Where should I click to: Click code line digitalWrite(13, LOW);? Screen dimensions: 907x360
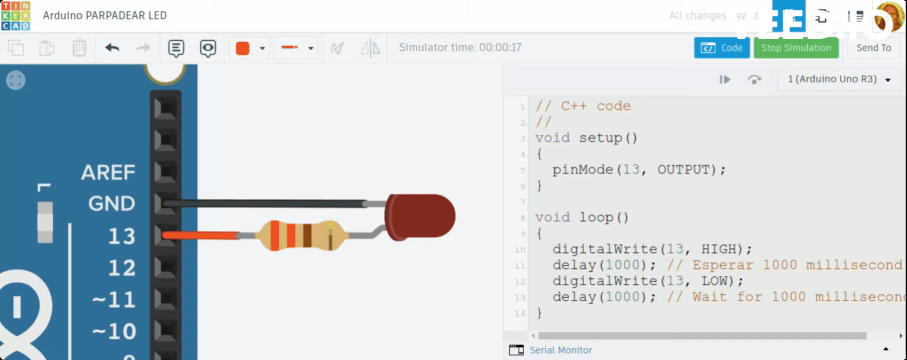pos(648,281)
